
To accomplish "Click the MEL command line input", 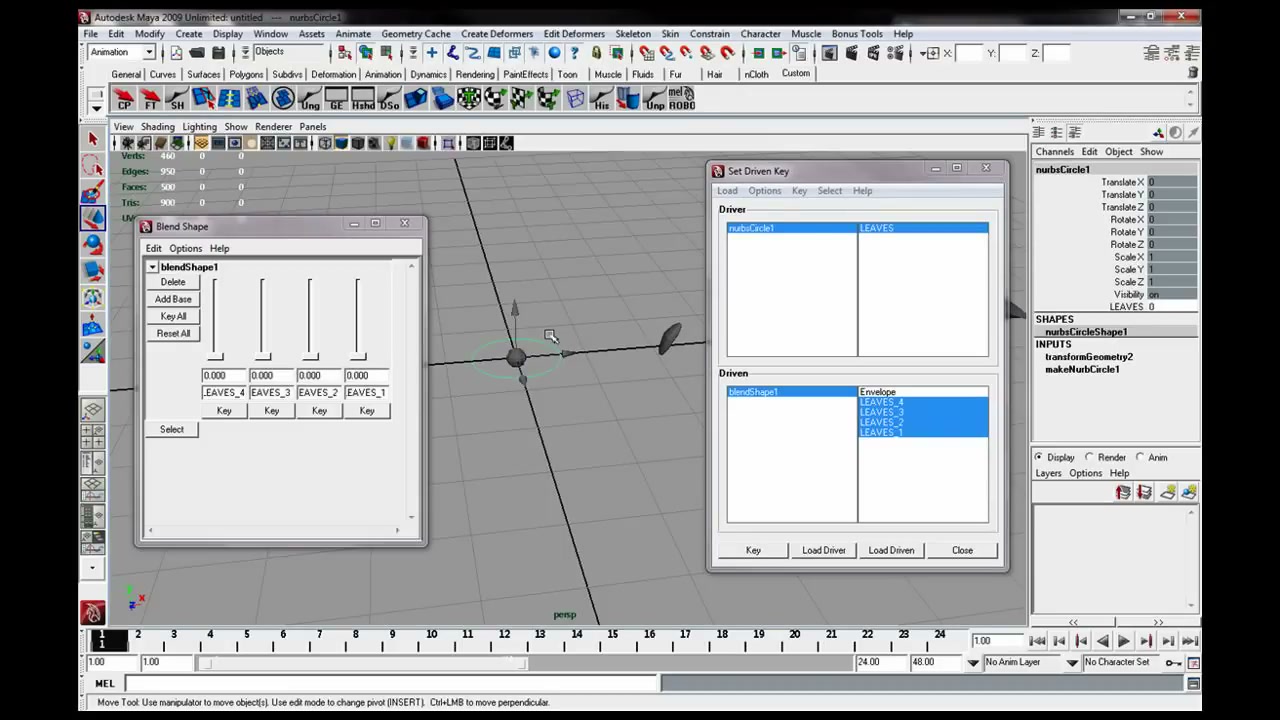I will 391,684.
